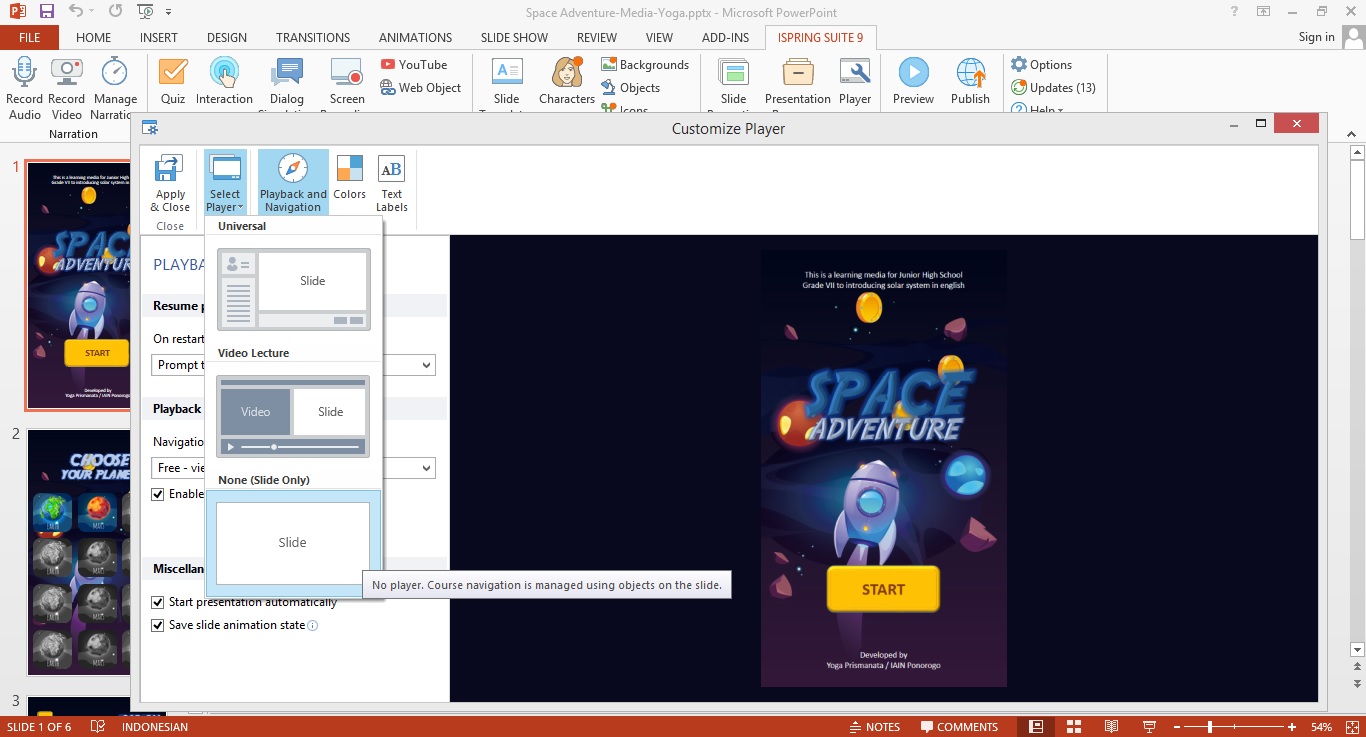The image size is (1366, 737).
Task: Click the zoom in plus button
Action: pyautogui.click(x=1292, y=727)
